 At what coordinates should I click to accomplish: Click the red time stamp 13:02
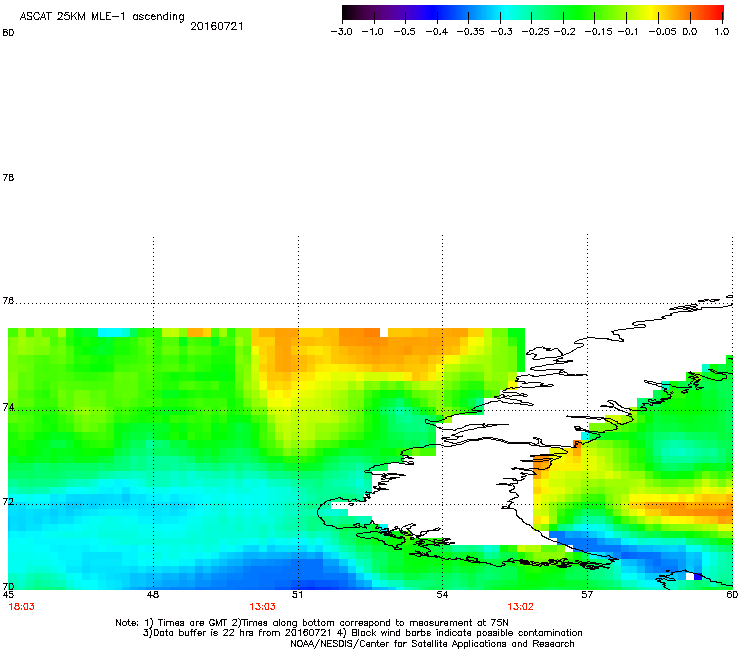coord(520,607)
